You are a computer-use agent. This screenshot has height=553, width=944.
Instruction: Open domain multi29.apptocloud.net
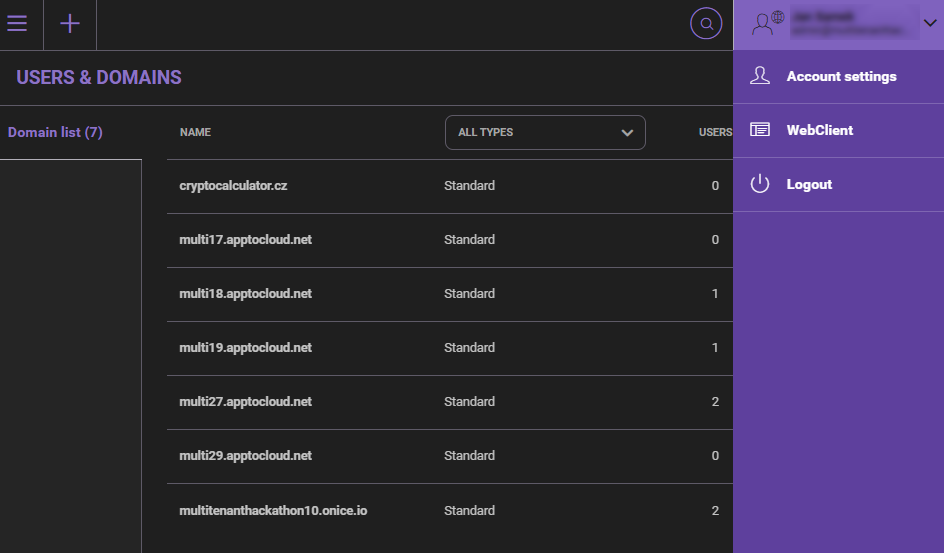(x=245, y=456)
